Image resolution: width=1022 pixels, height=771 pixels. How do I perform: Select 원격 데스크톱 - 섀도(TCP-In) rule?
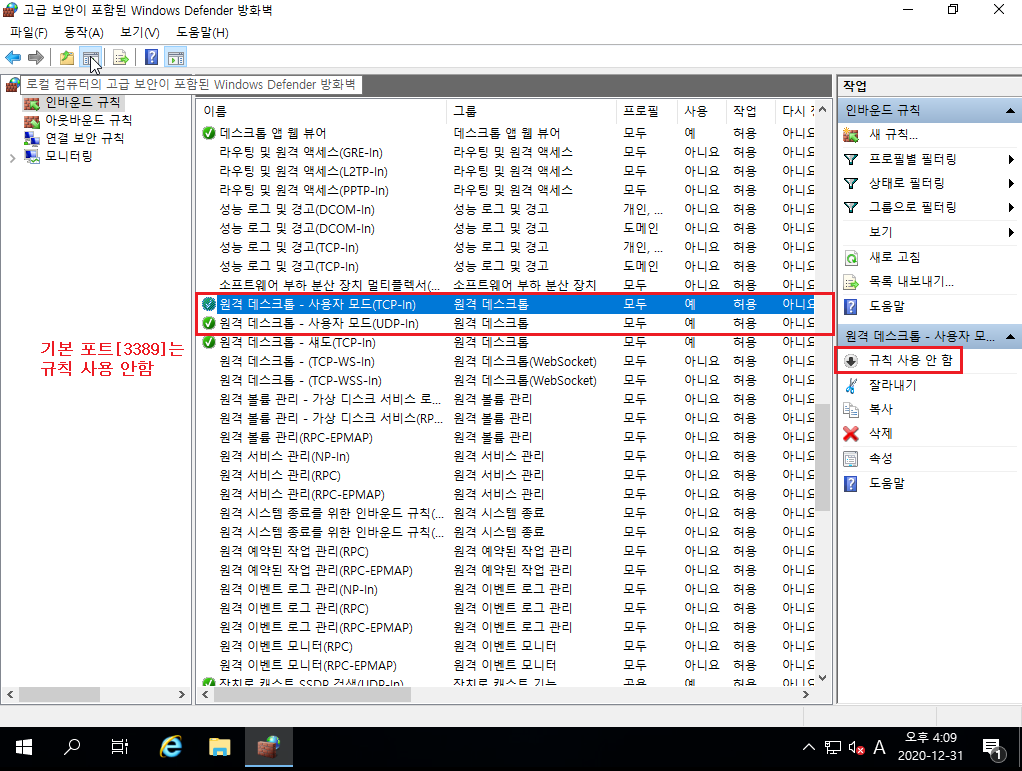[x=506, y=342]
